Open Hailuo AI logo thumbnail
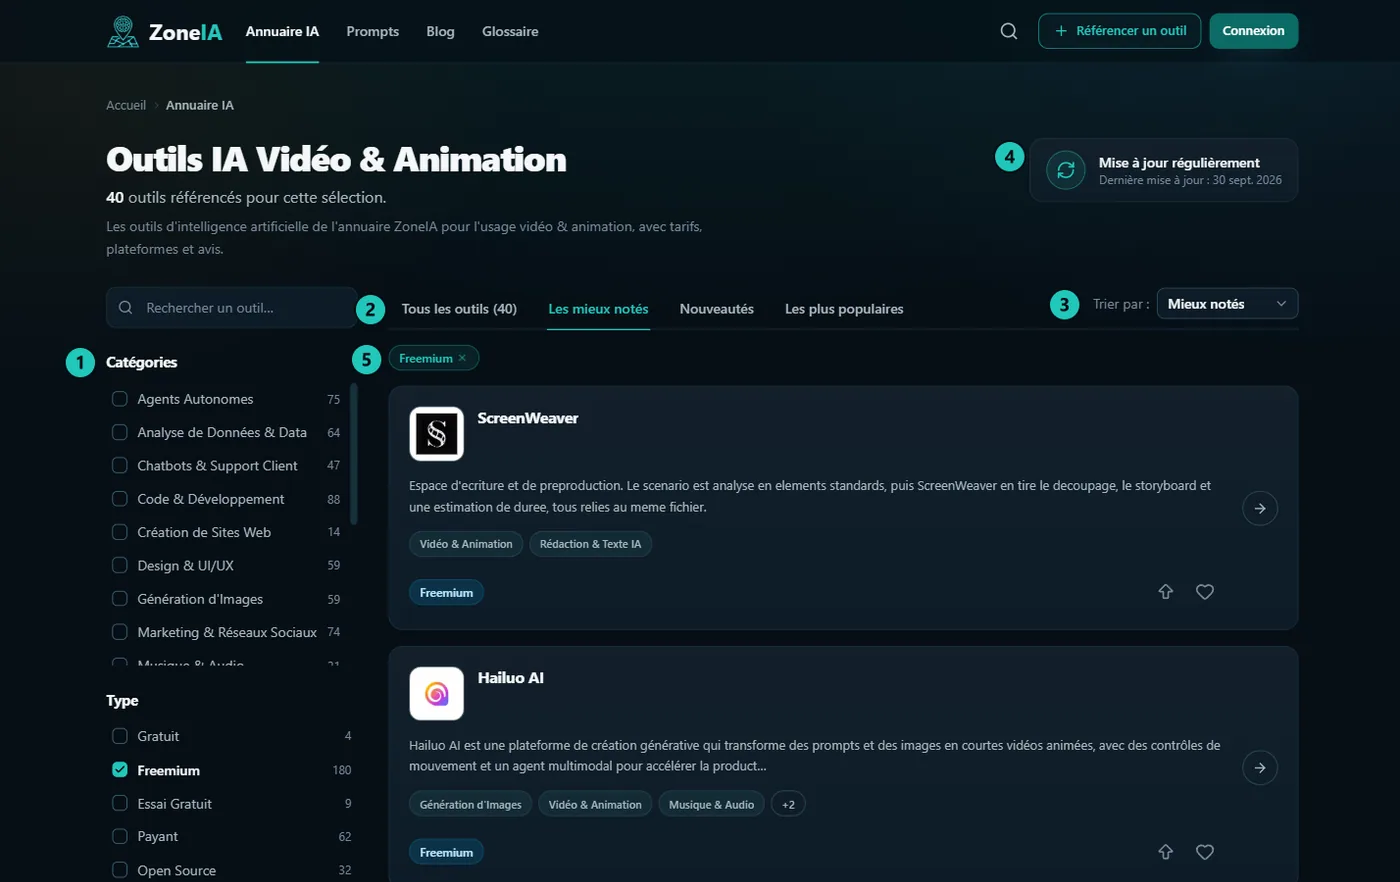 437,693
